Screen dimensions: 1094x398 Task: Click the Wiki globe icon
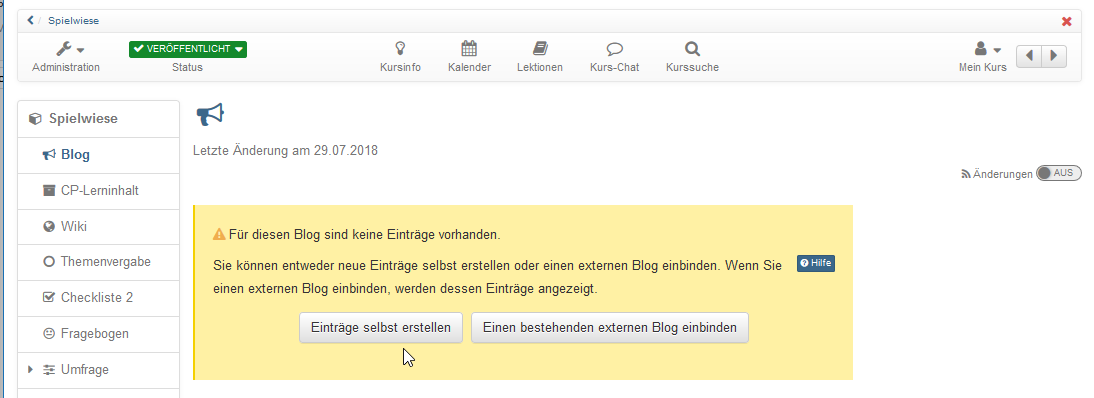(49, 226)
